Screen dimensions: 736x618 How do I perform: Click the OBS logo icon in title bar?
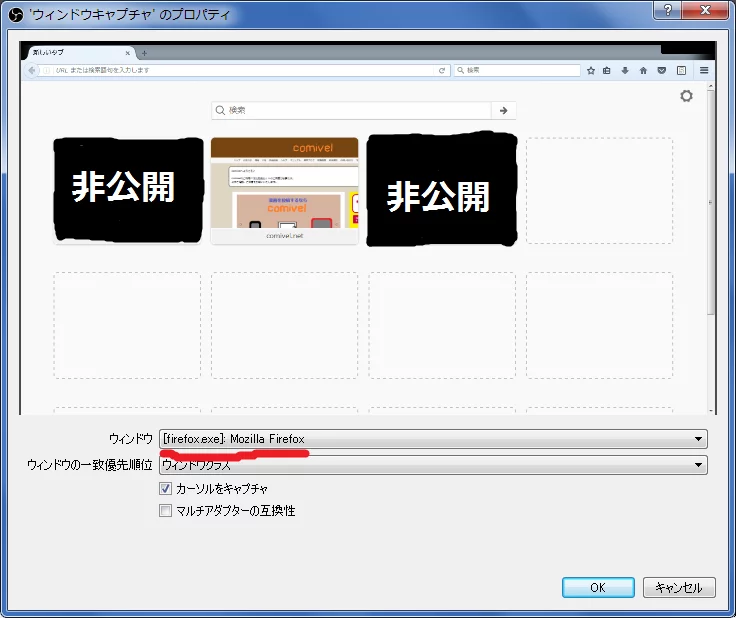[x=16, y=15]
